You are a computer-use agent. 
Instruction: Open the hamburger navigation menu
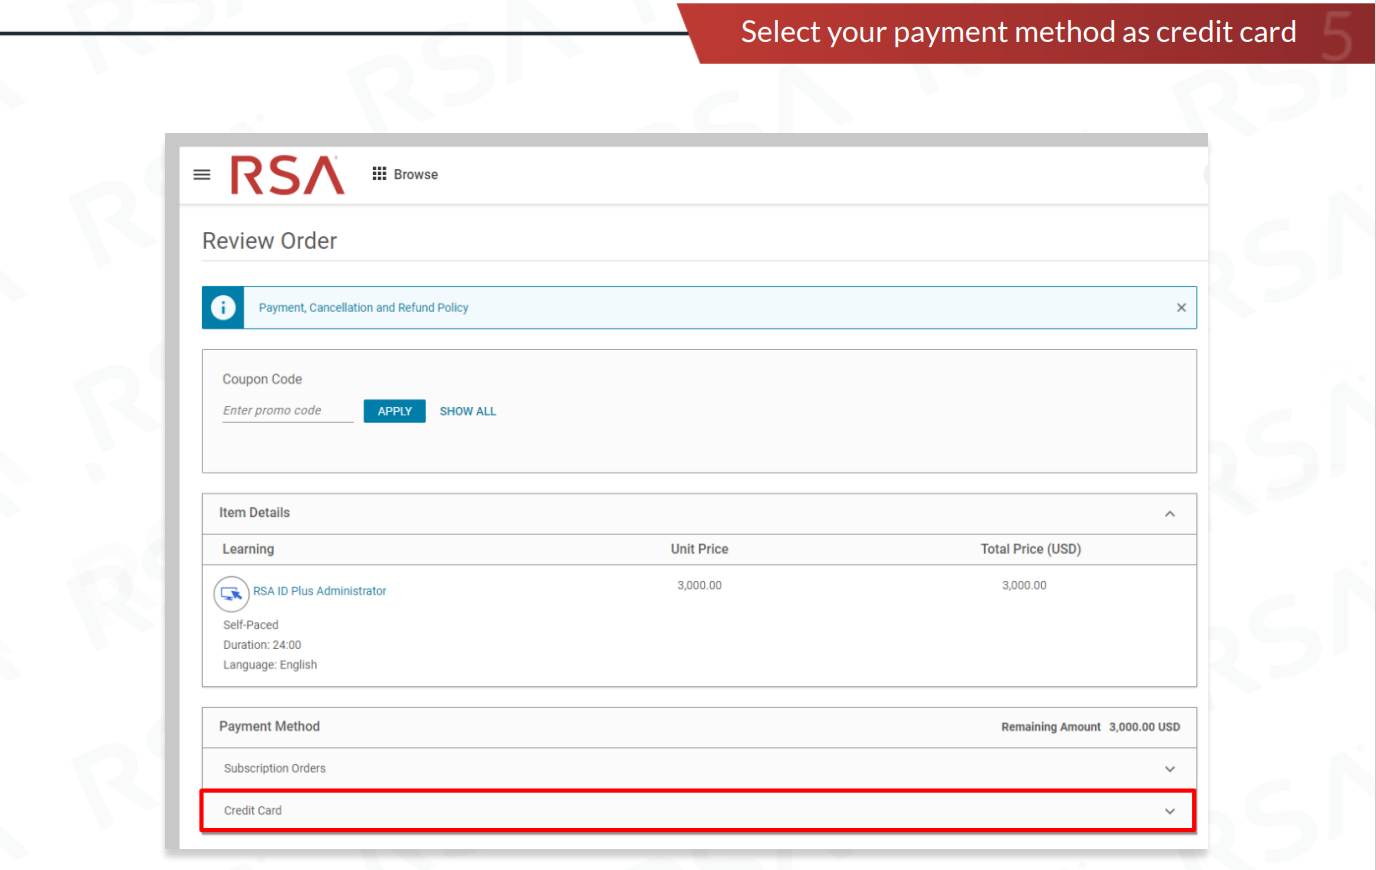[x=201, y=174]
